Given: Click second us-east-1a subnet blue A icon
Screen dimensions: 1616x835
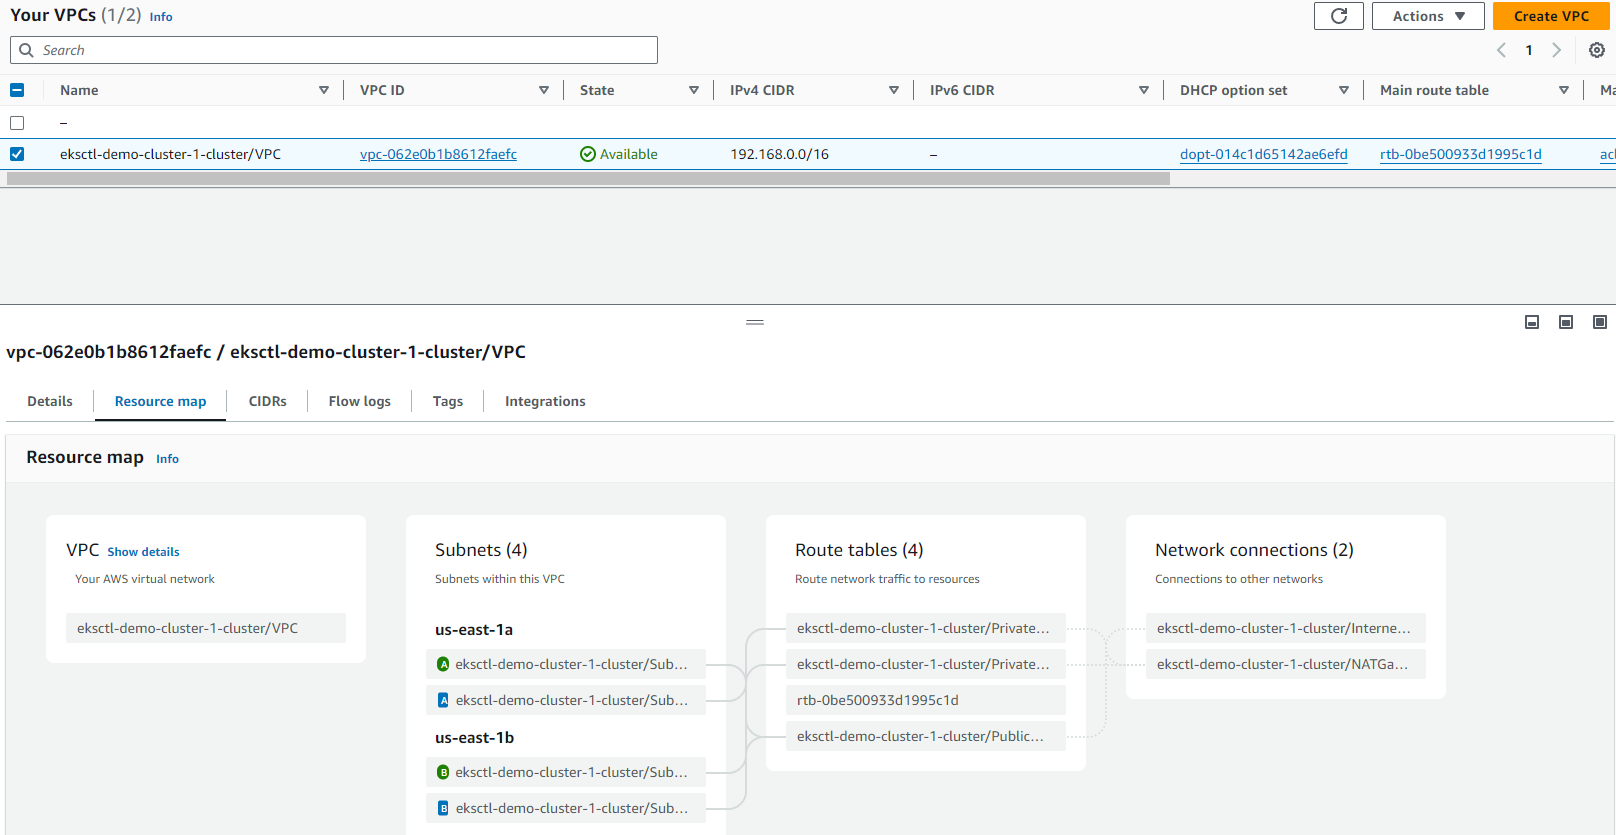Looking at the screenshot, I should pyautogui.click(x=443, y=700).
